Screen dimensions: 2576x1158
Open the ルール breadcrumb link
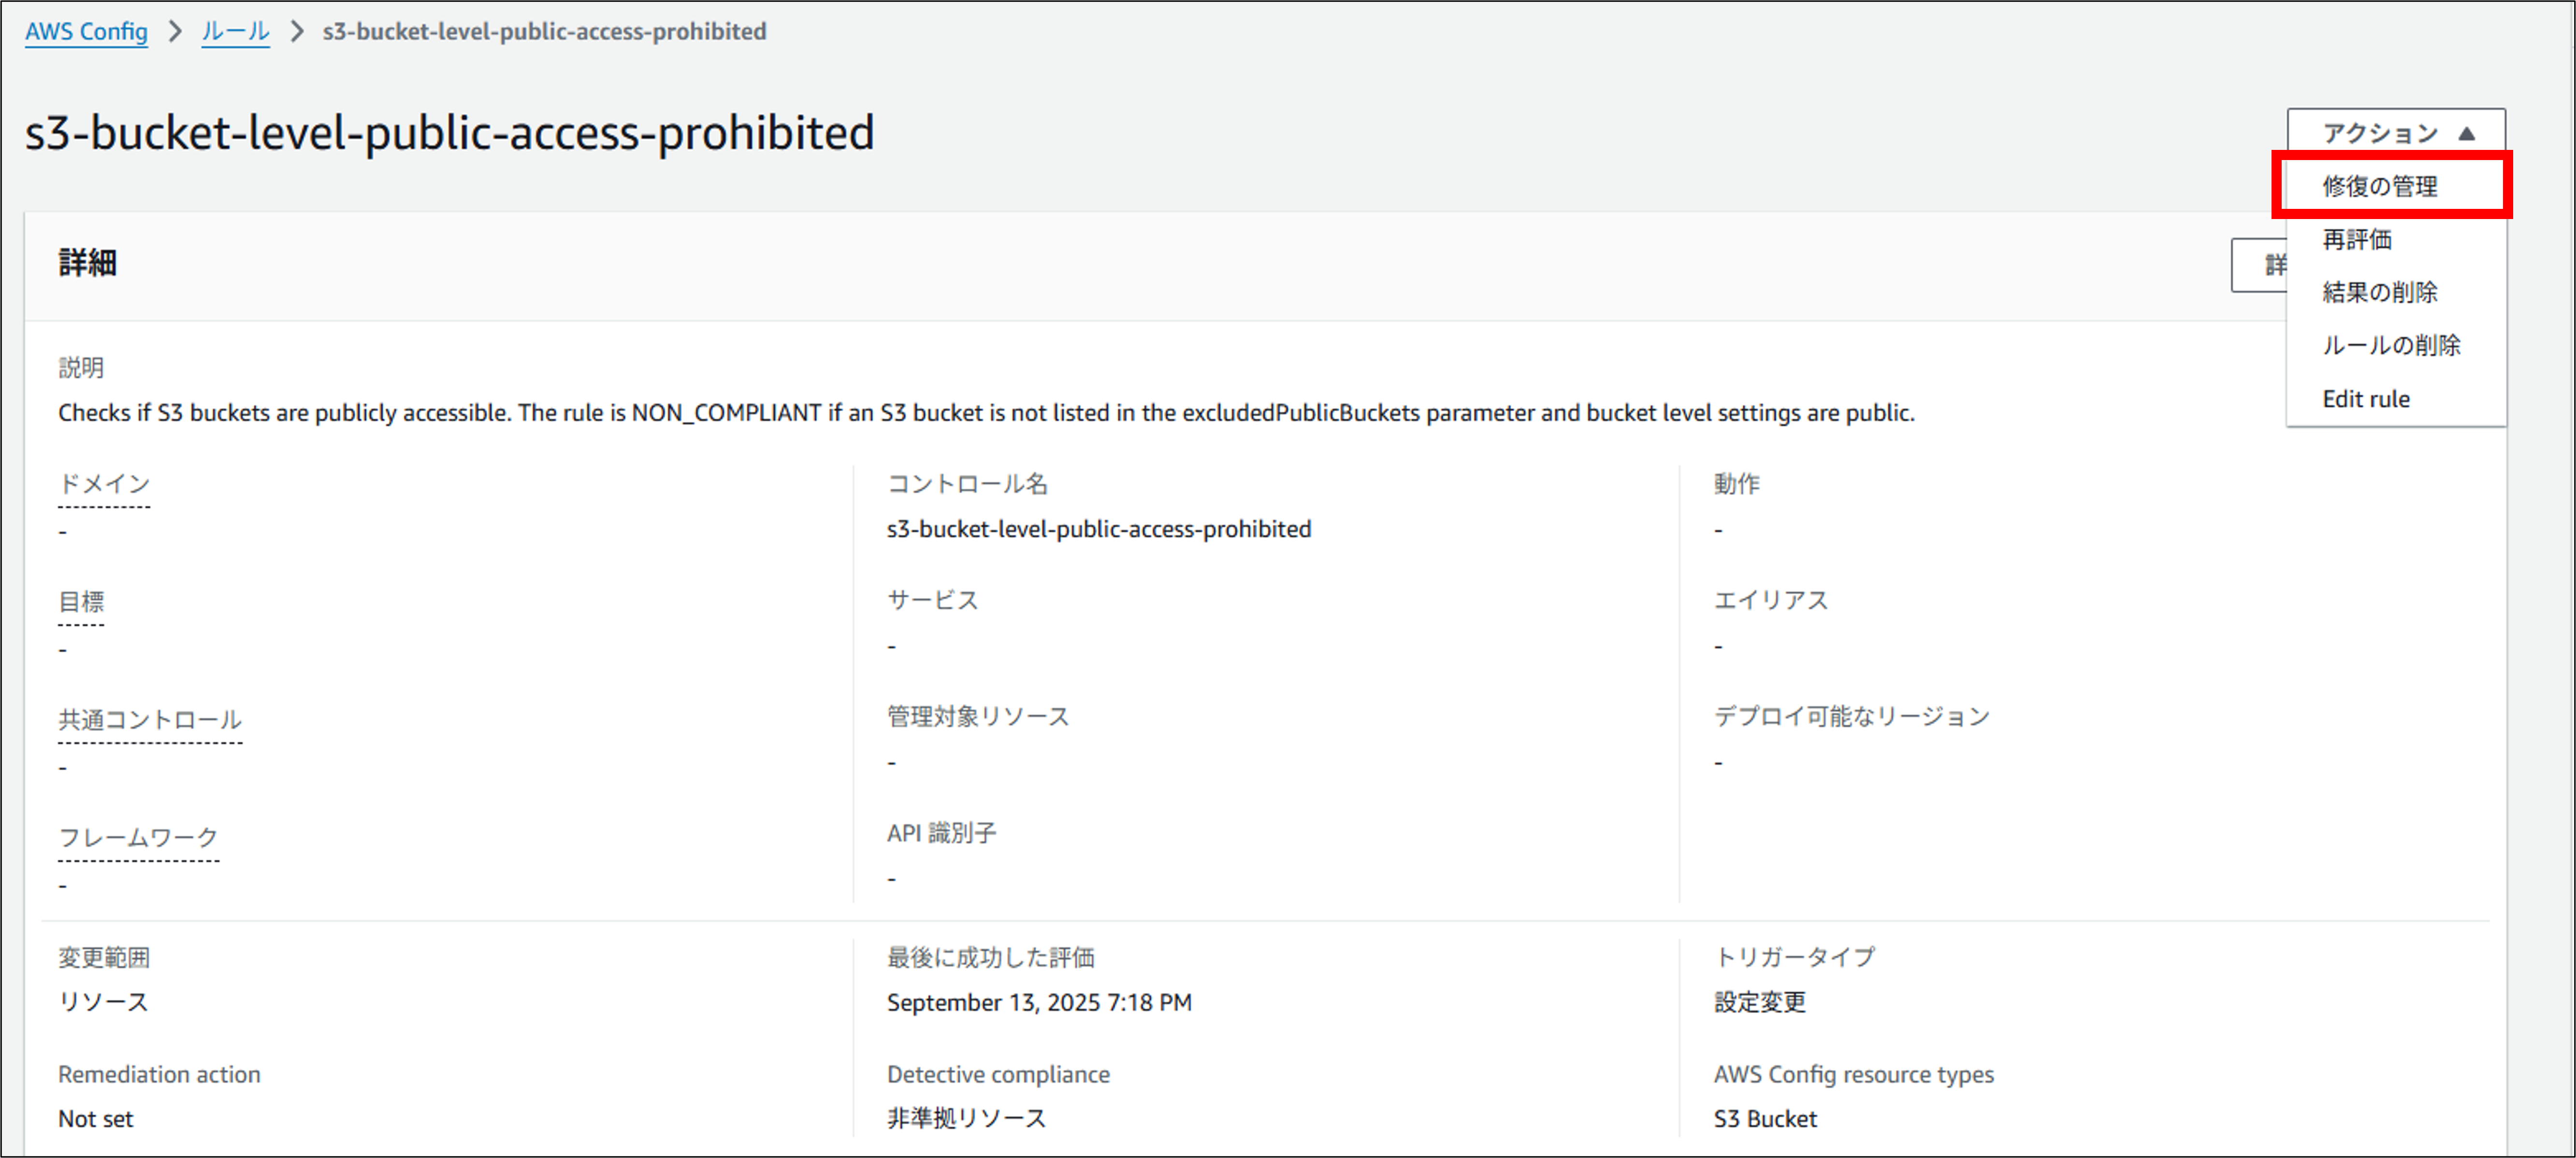coord(235,32)
